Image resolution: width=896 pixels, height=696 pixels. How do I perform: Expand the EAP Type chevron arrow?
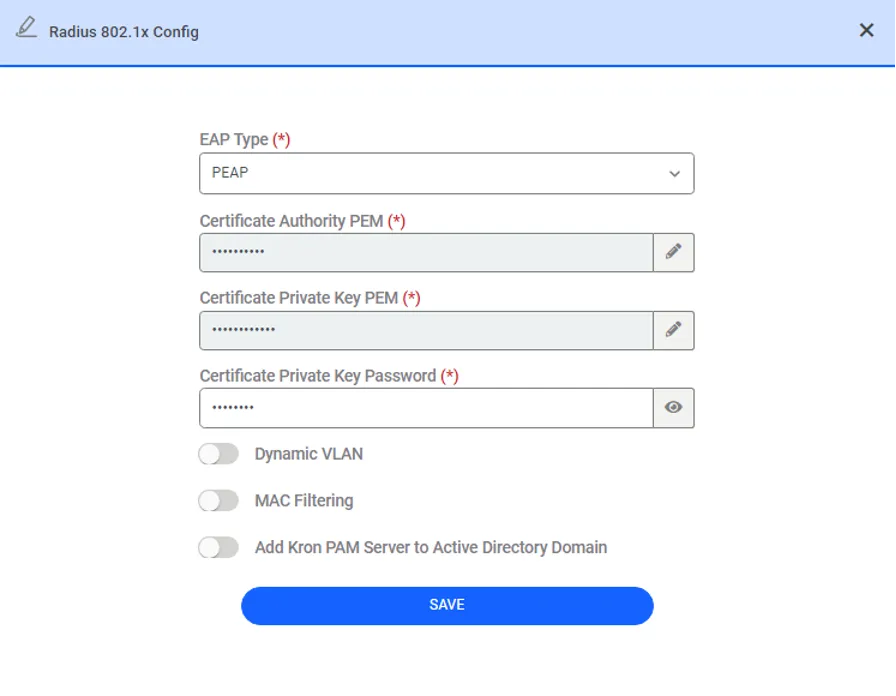pos(674,174)
